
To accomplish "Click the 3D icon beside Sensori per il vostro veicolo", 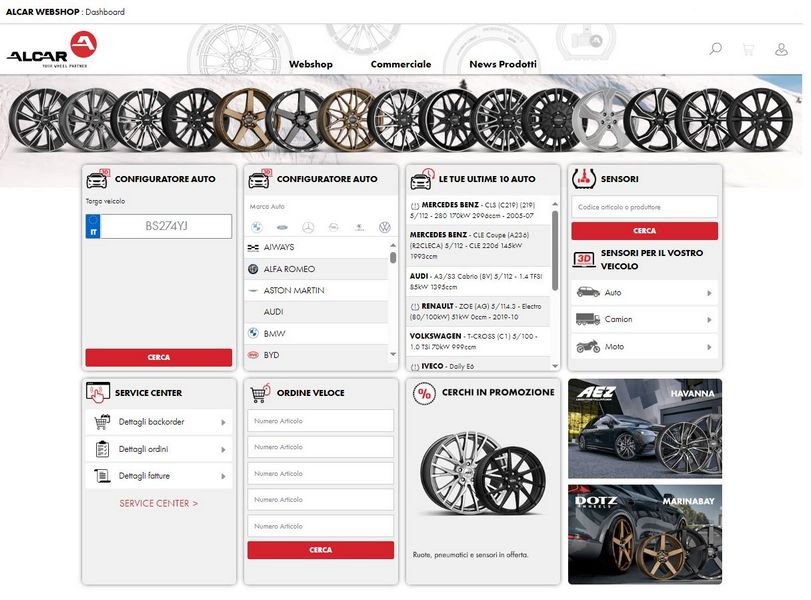I will 584,259.
